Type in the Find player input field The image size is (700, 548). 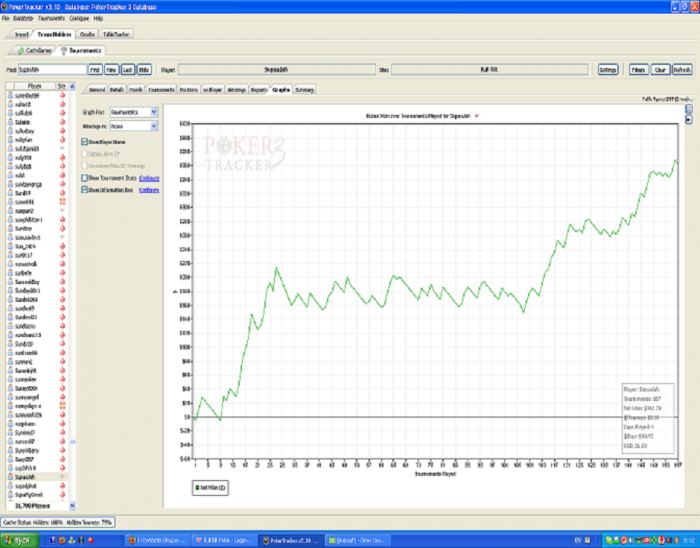pos(53,70)
